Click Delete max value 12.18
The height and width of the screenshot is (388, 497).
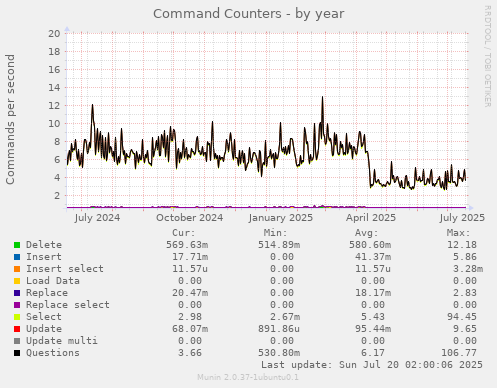(x=462, y=245)
